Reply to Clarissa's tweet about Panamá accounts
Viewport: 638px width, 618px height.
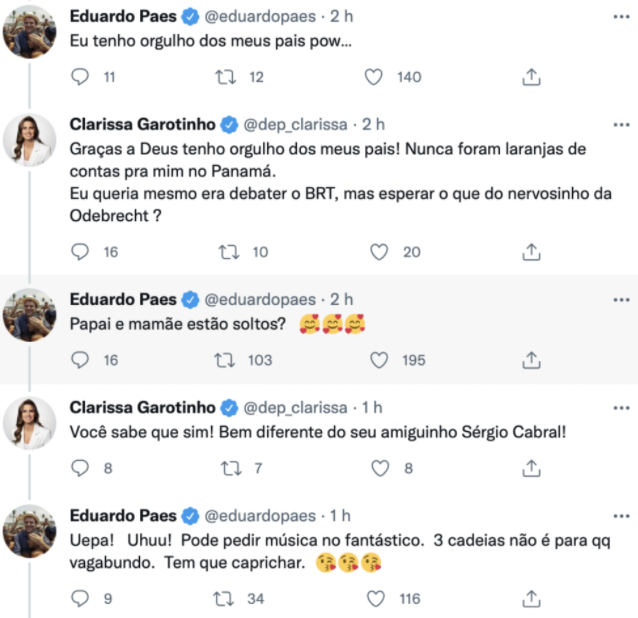click(x=82, y=252)
